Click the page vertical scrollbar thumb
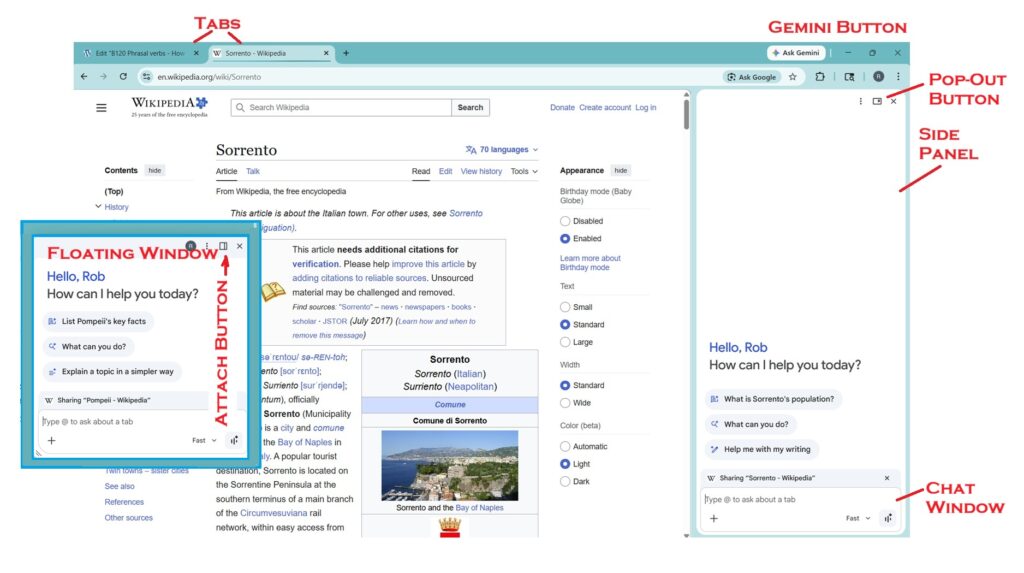Image resolution: width=1024 pixels, height=573 pixels. point(685,113)
